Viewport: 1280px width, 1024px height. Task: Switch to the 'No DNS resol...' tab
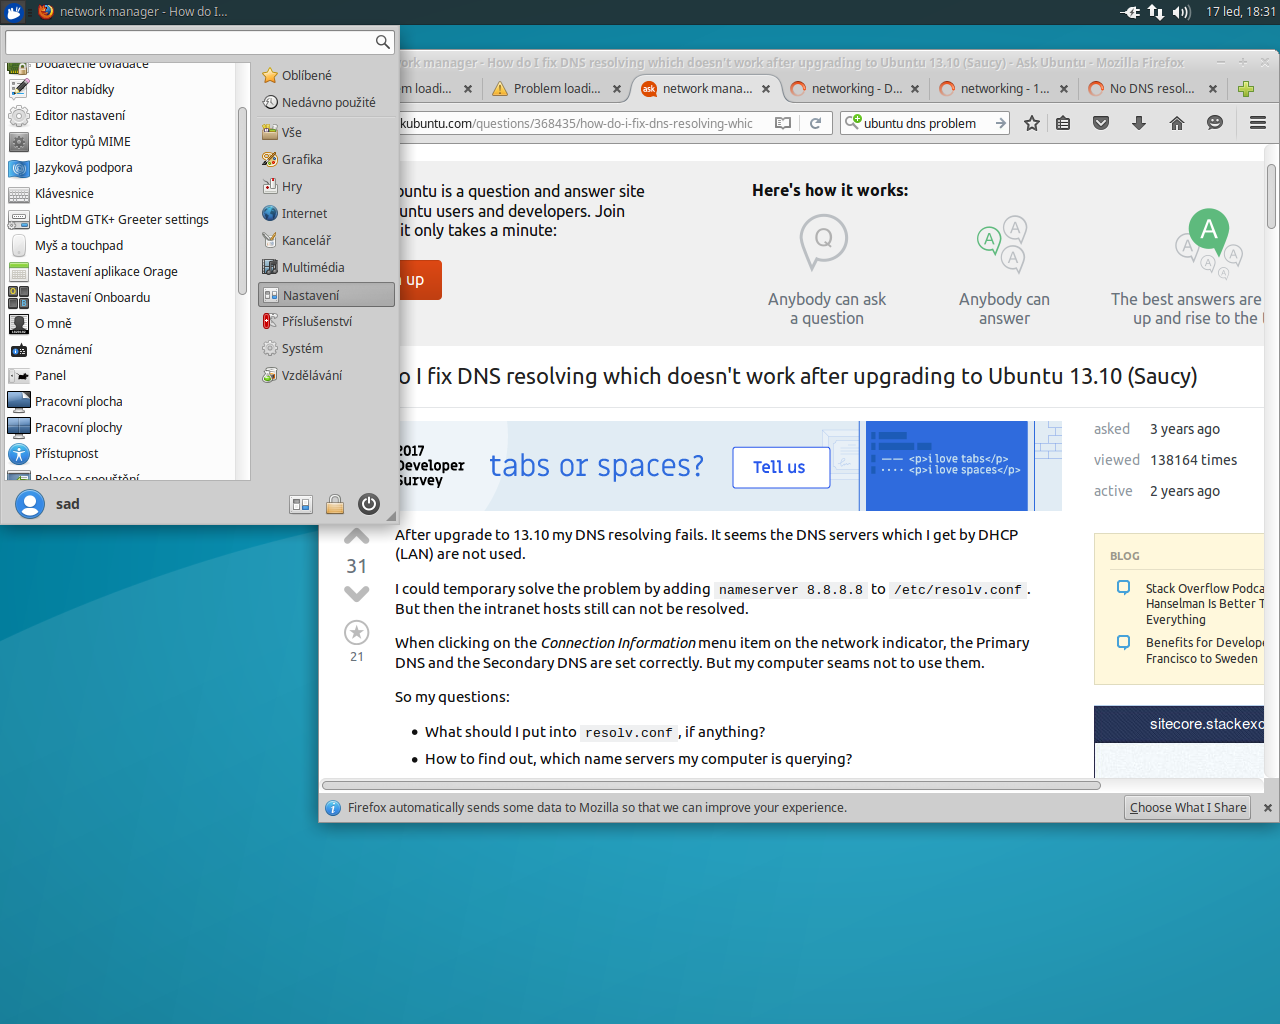click(1151, 88)
